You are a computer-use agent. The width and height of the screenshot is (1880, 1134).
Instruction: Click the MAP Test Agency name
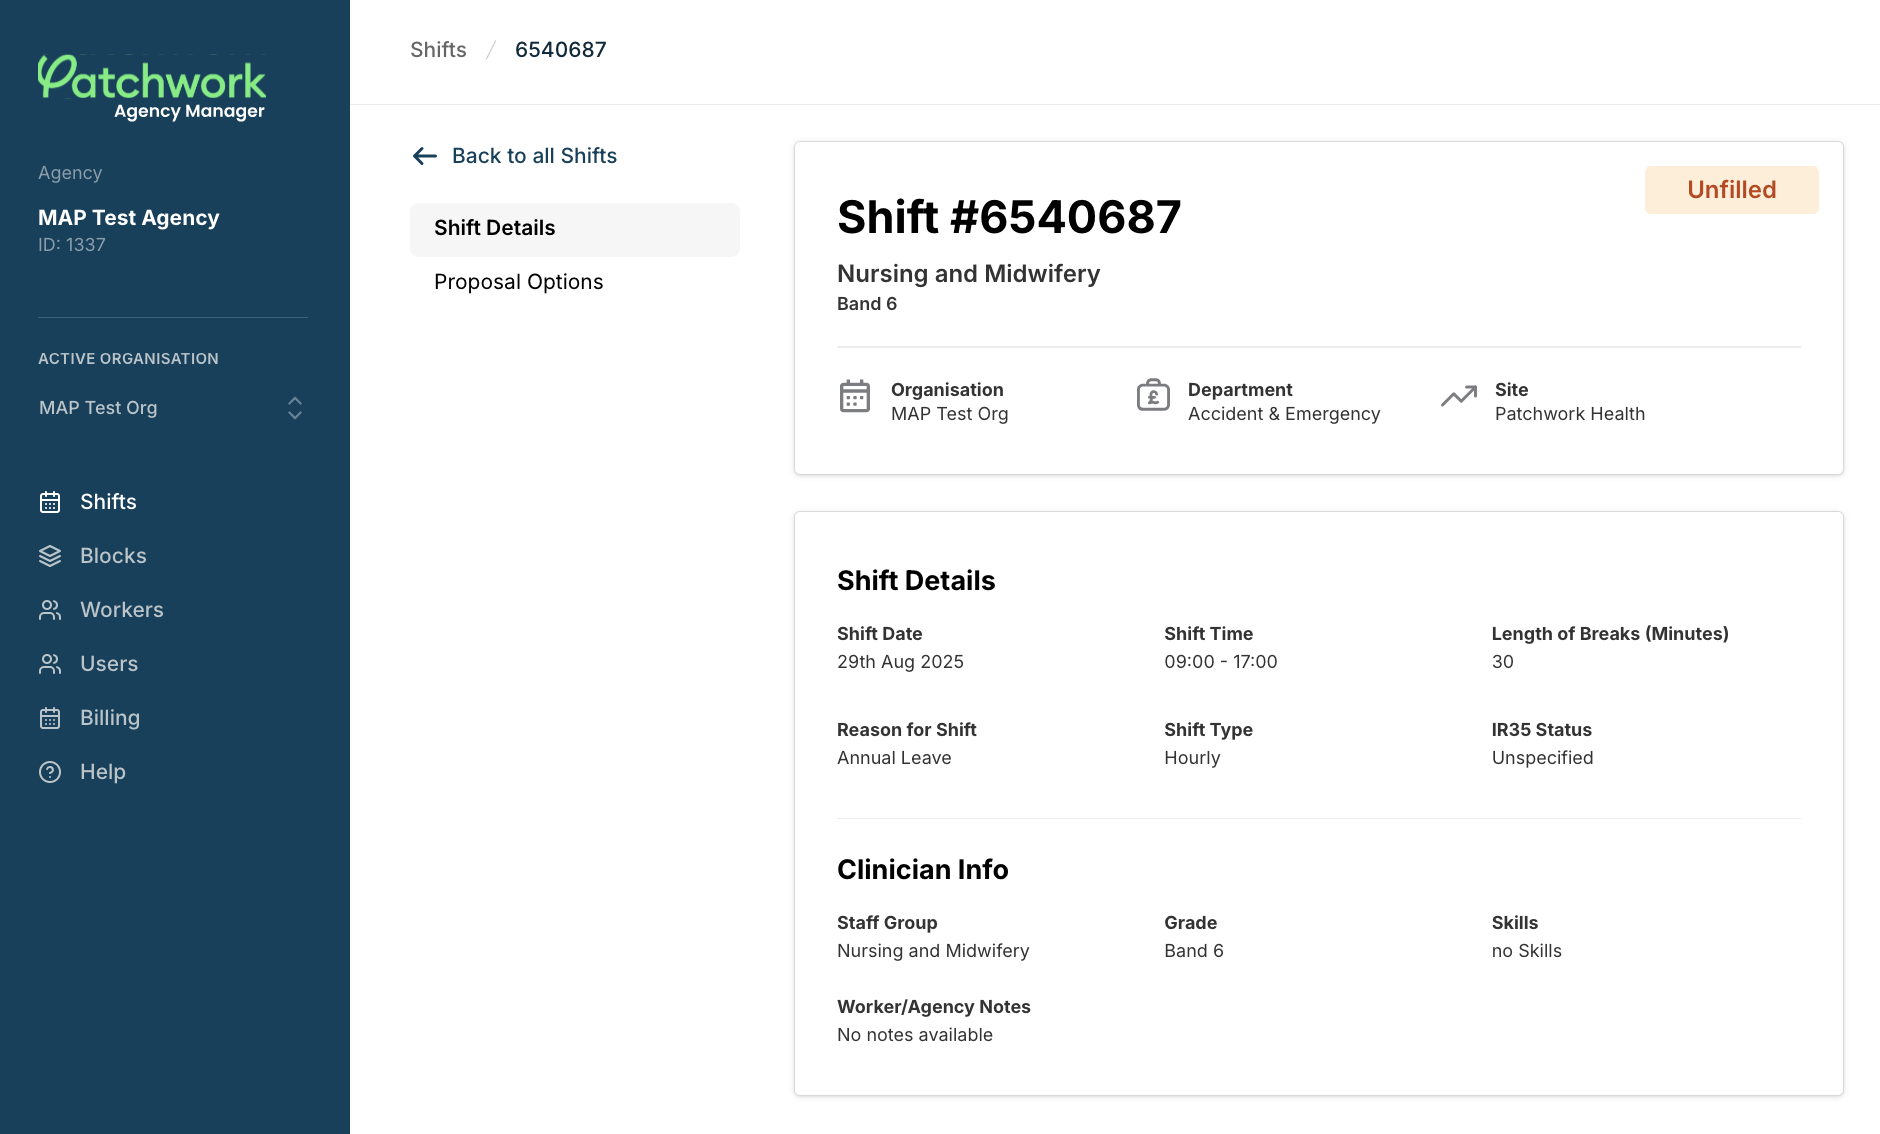pyautogui.click(x=128, y=217)
